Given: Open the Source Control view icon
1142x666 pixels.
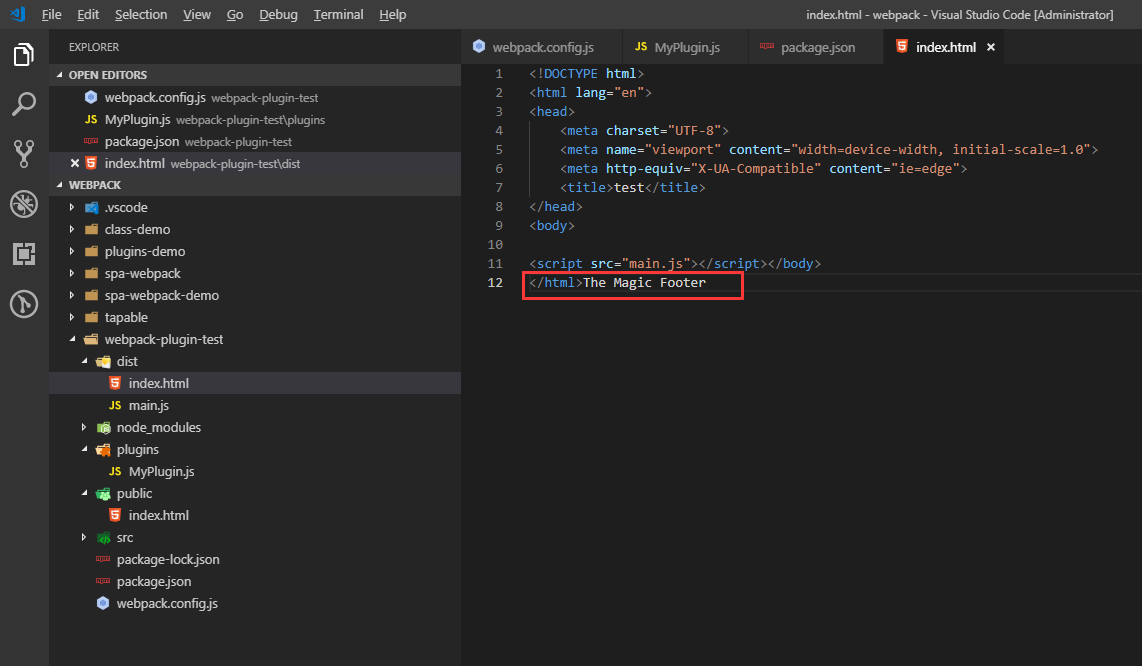Looking at the screenshot, I should coord(24,153).
